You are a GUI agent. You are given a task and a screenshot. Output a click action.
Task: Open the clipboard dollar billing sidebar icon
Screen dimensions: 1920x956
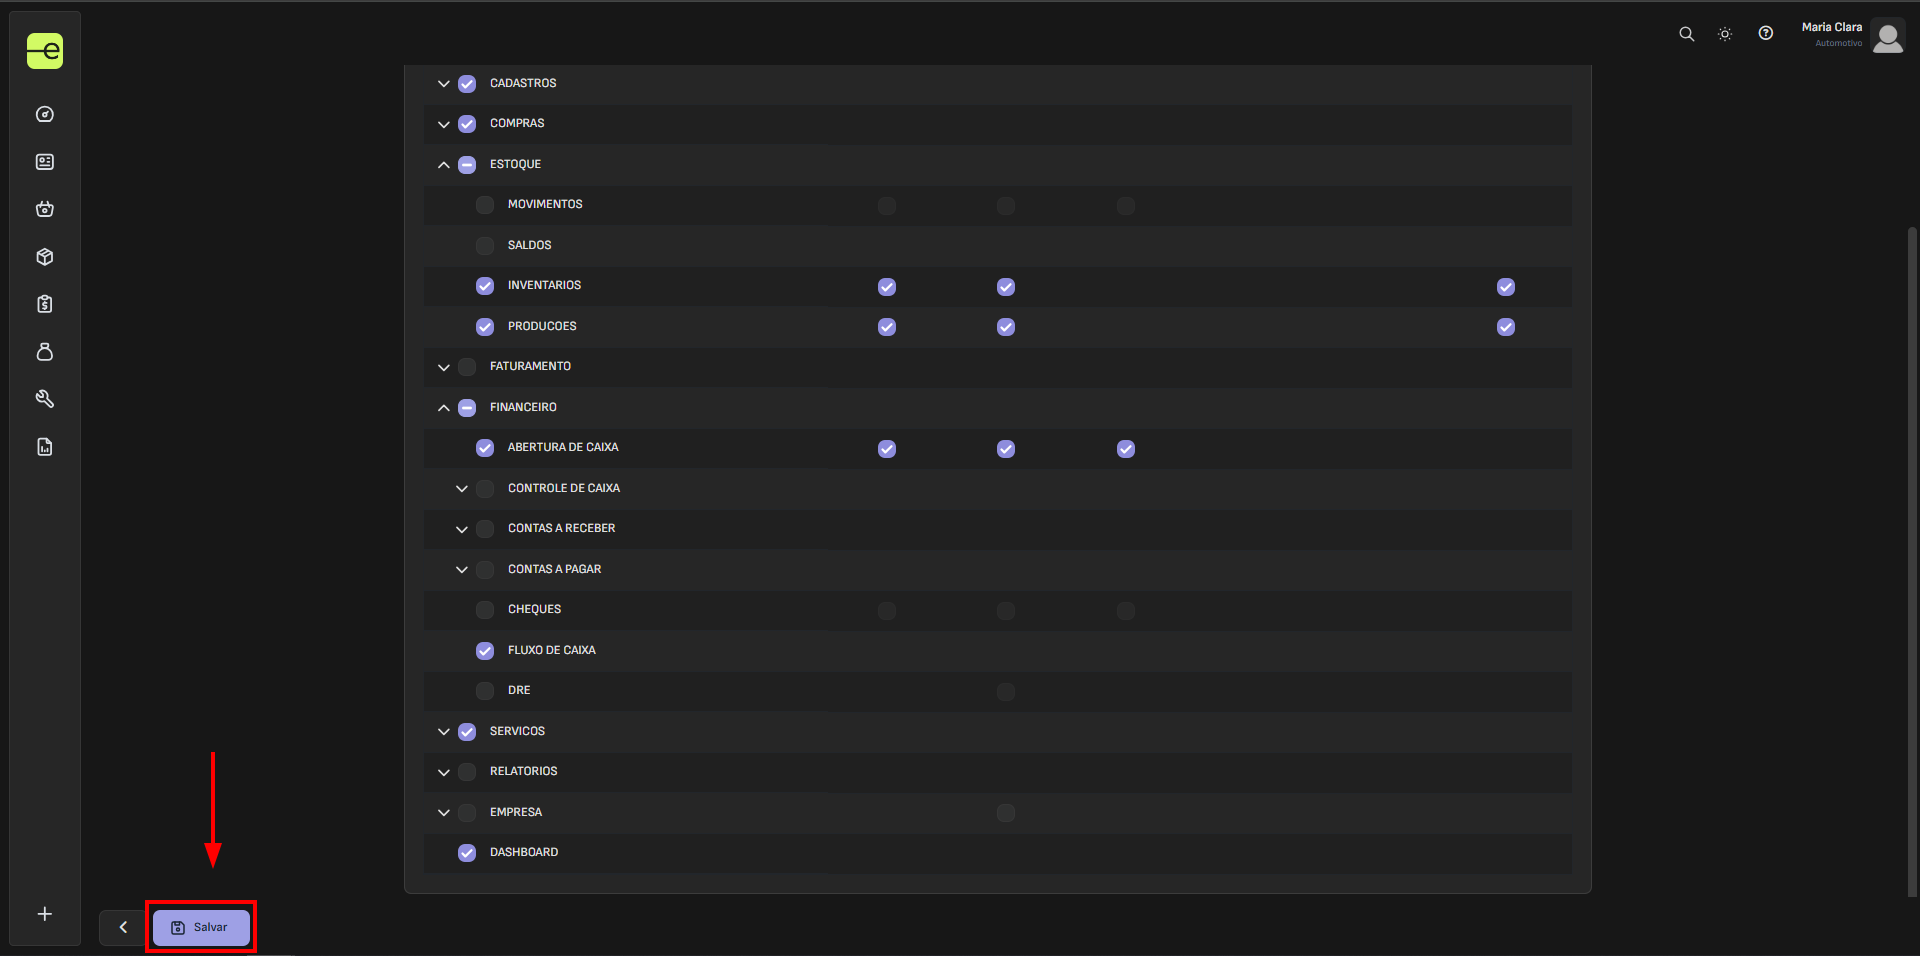coord(45,304)
